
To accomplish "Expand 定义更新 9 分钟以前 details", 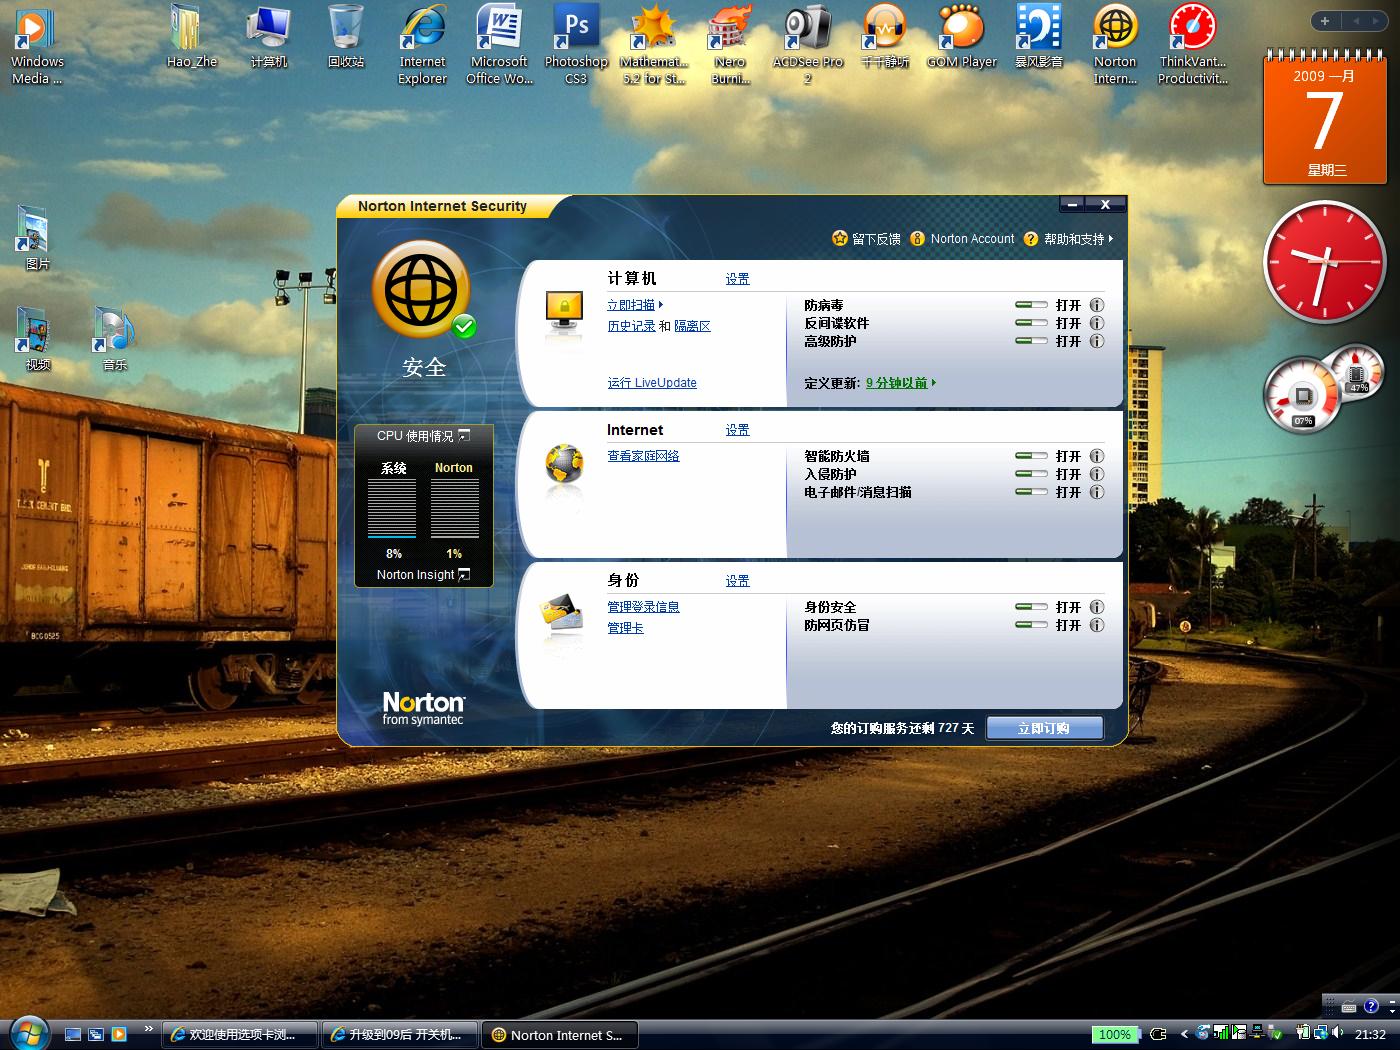I will (x=901, y=383).
